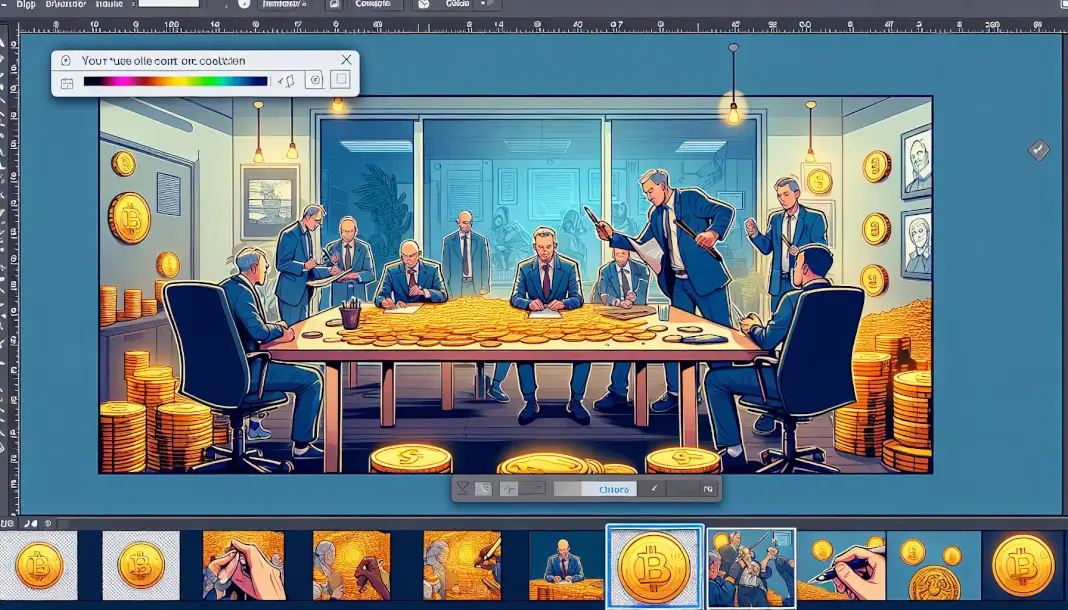Click the grid icon left of color spectrum
This screenshot has height=610, width=1068.
(x=66, y=82)
